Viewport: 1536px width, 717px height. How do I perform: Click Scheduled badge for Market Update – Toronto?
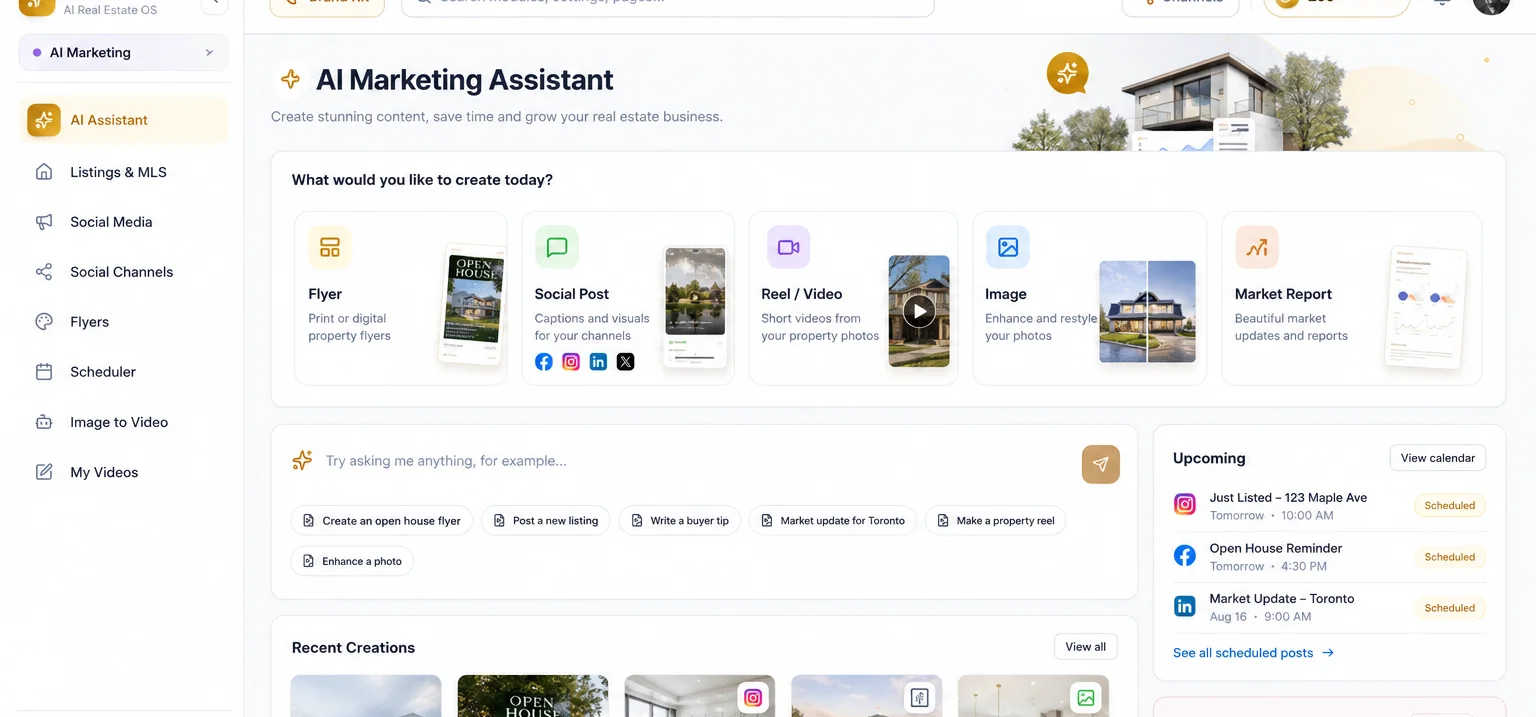pos(1450,608)
